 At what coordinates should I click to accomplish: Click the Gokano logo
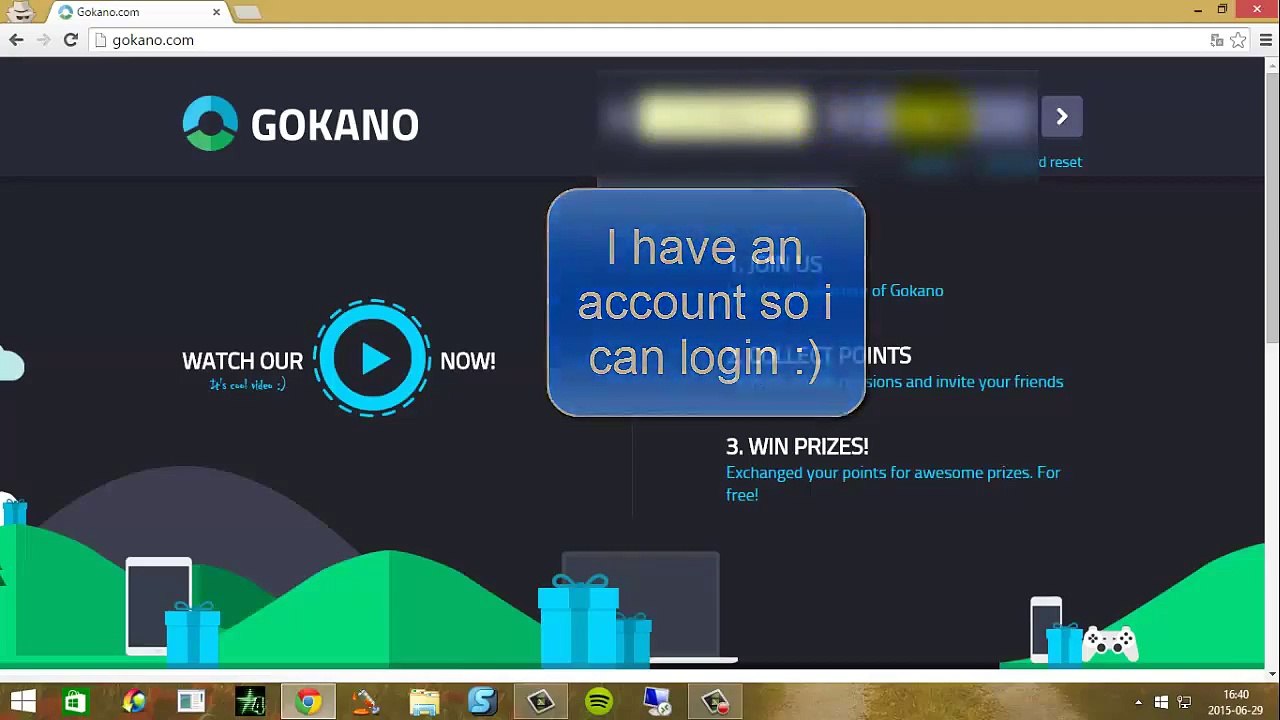coord(301,123)
